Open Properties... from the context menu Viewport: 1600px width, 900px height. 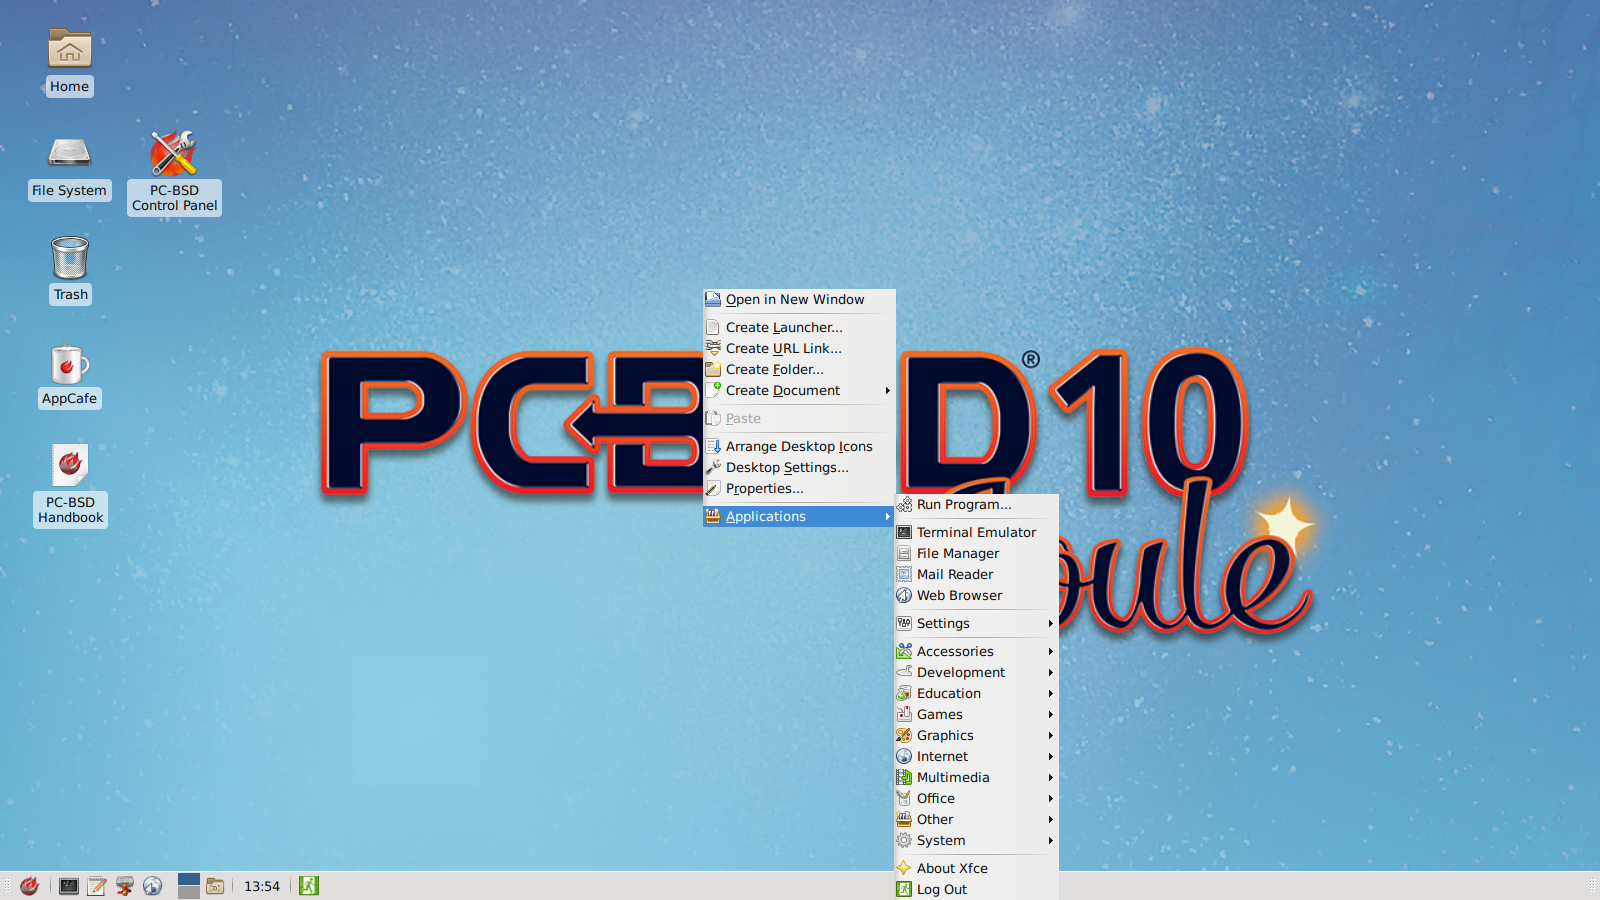click(799, 488)
